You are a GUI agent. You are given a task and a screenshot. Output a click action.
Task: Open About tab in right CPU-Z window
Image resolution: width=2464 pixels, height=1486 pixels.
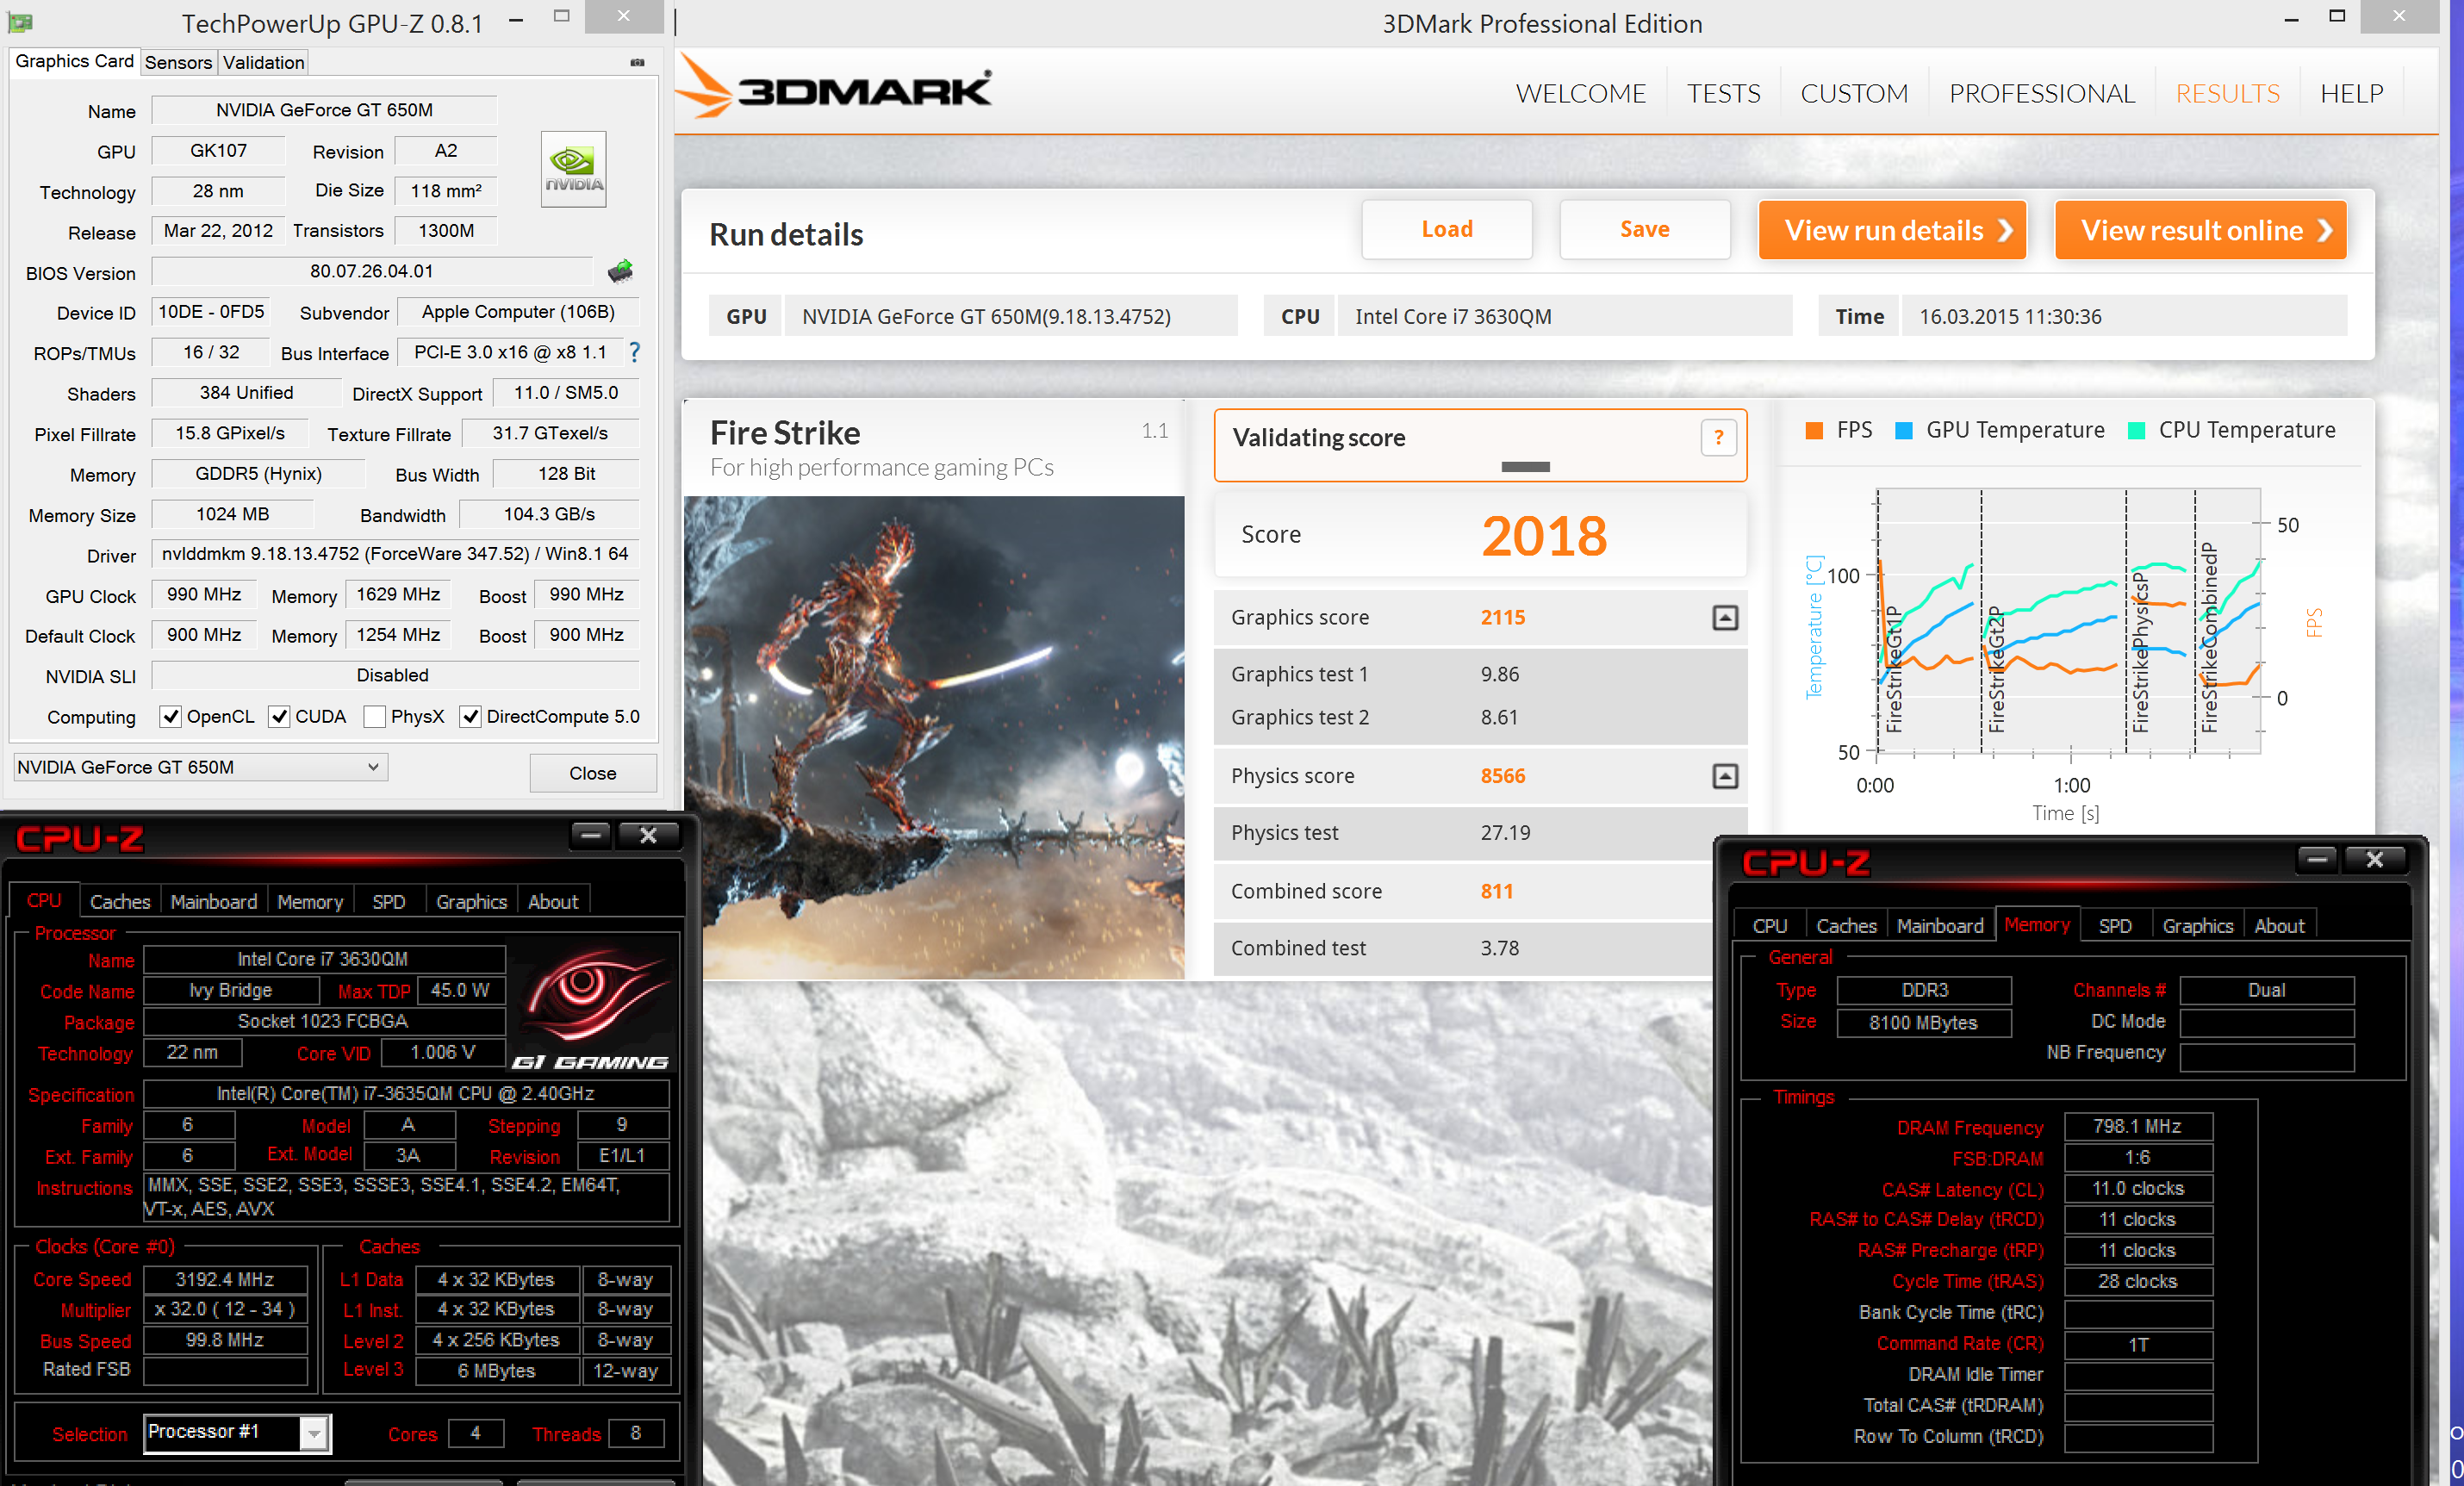coord(2280,926)
